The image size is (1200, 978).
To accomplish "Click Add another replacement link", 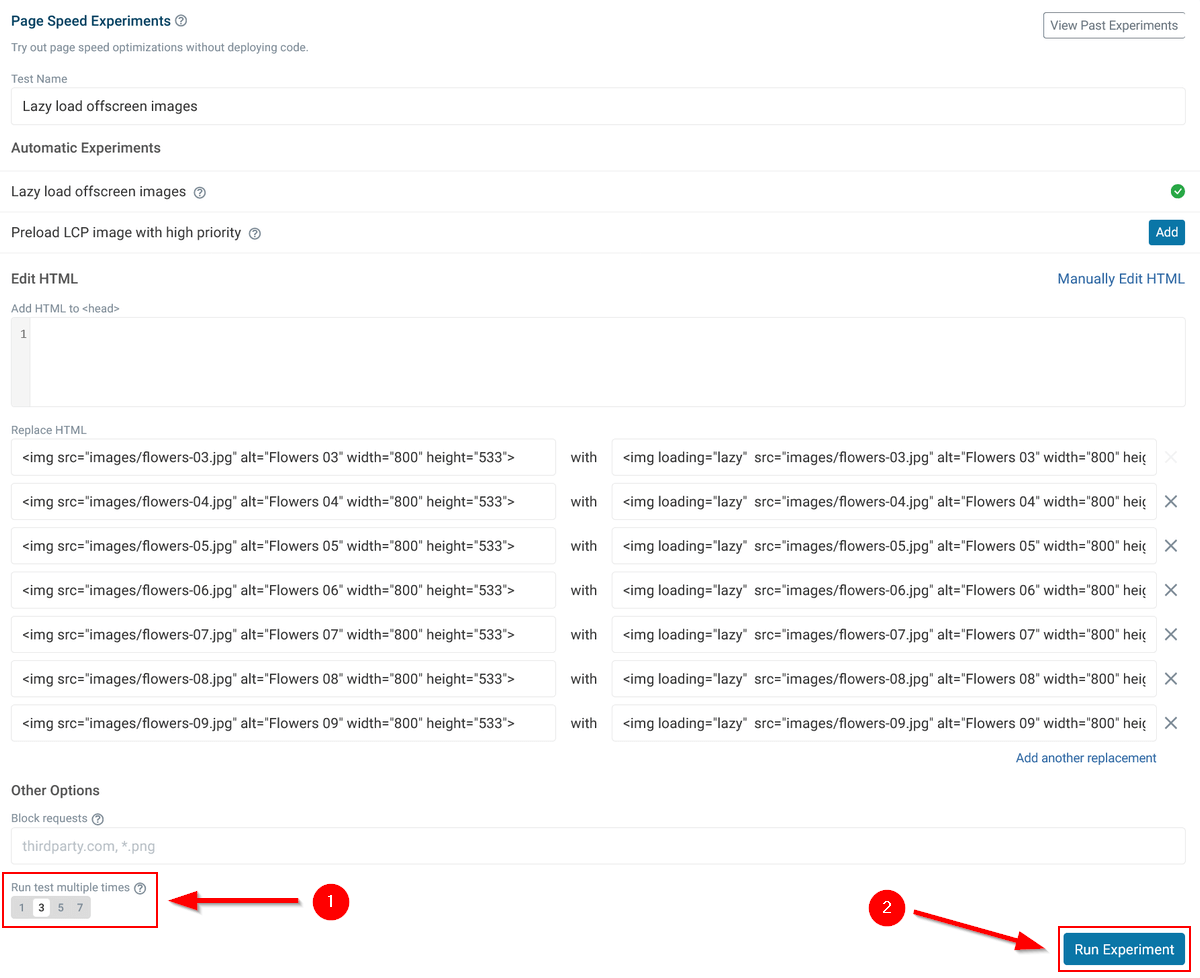I will pyautogui.click(x=1086, y=758).
